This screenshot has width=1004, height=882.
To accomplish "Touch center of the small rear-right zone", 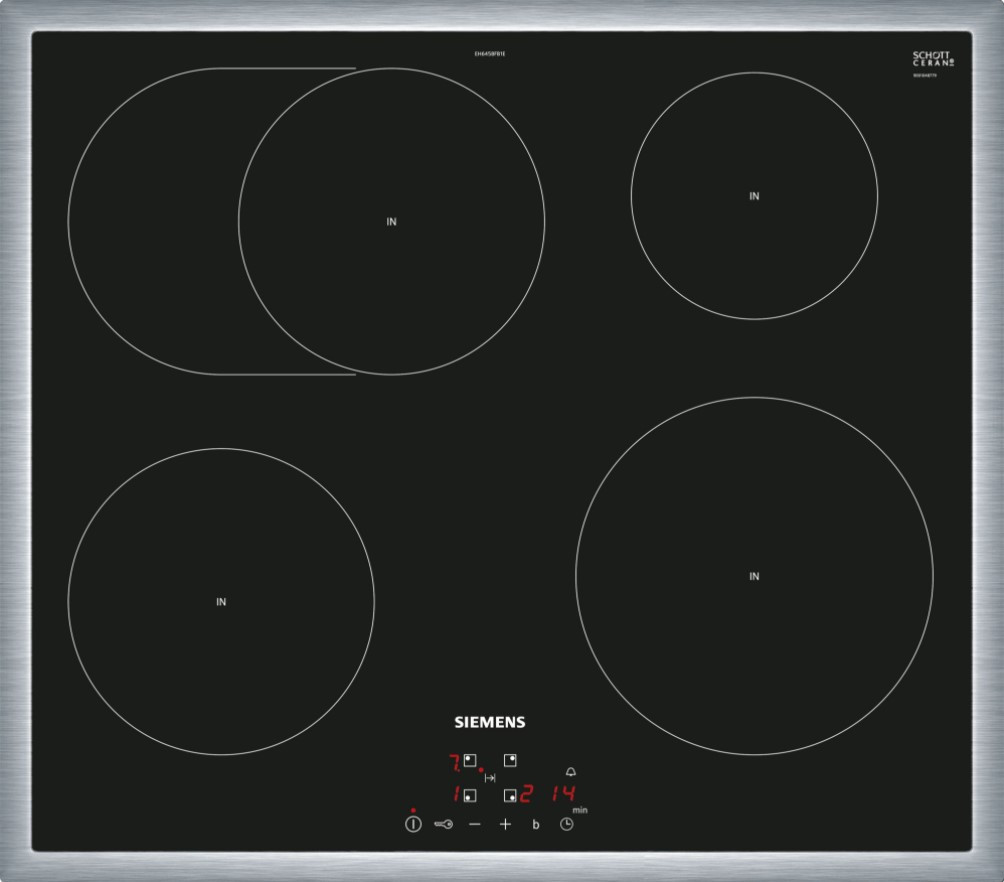I will 754,196.
